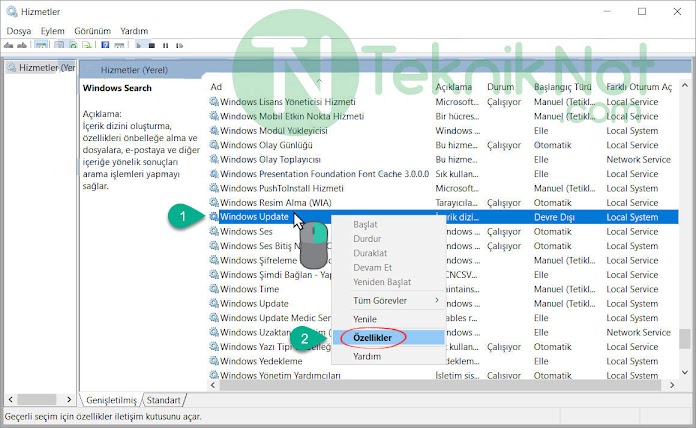
Task: Click the services list horizontal scroll left arrow
Action: 213,385
